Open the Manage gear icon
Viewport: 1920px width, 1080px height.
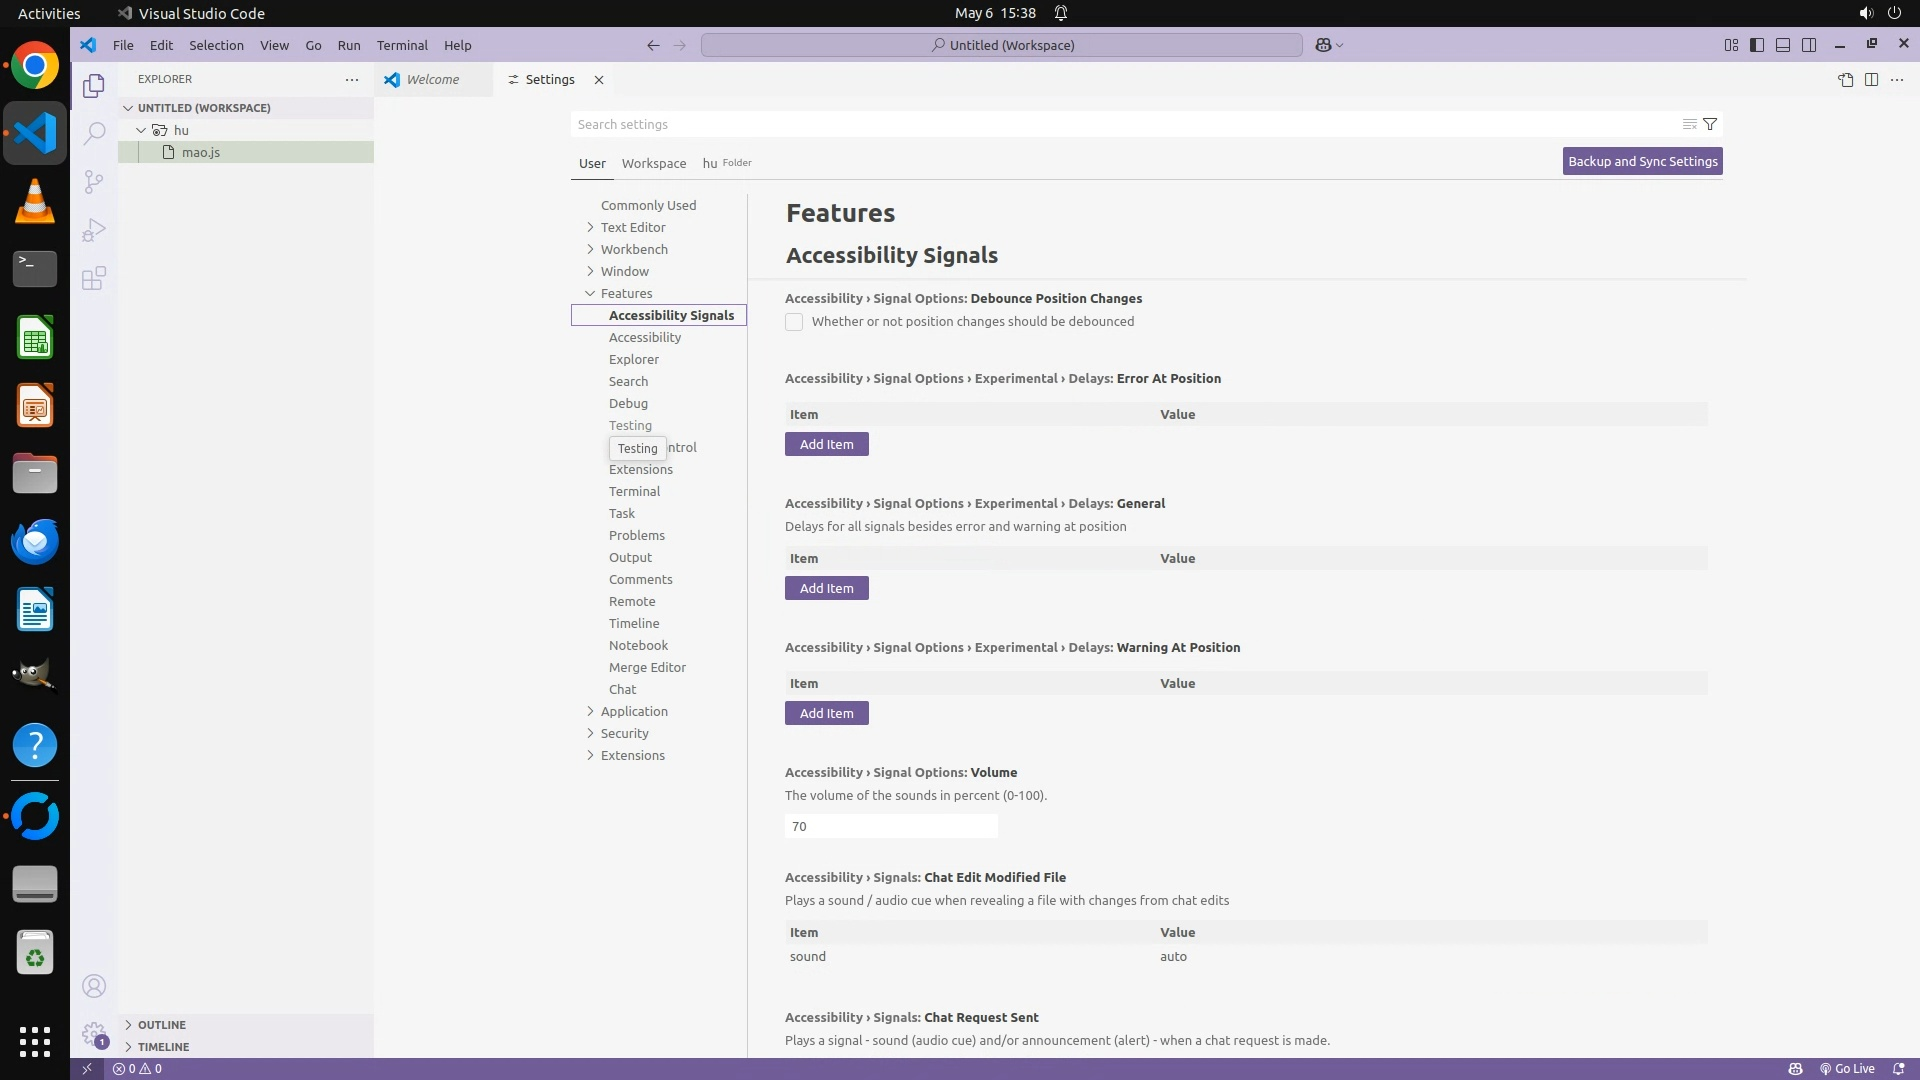(94, 1034)
